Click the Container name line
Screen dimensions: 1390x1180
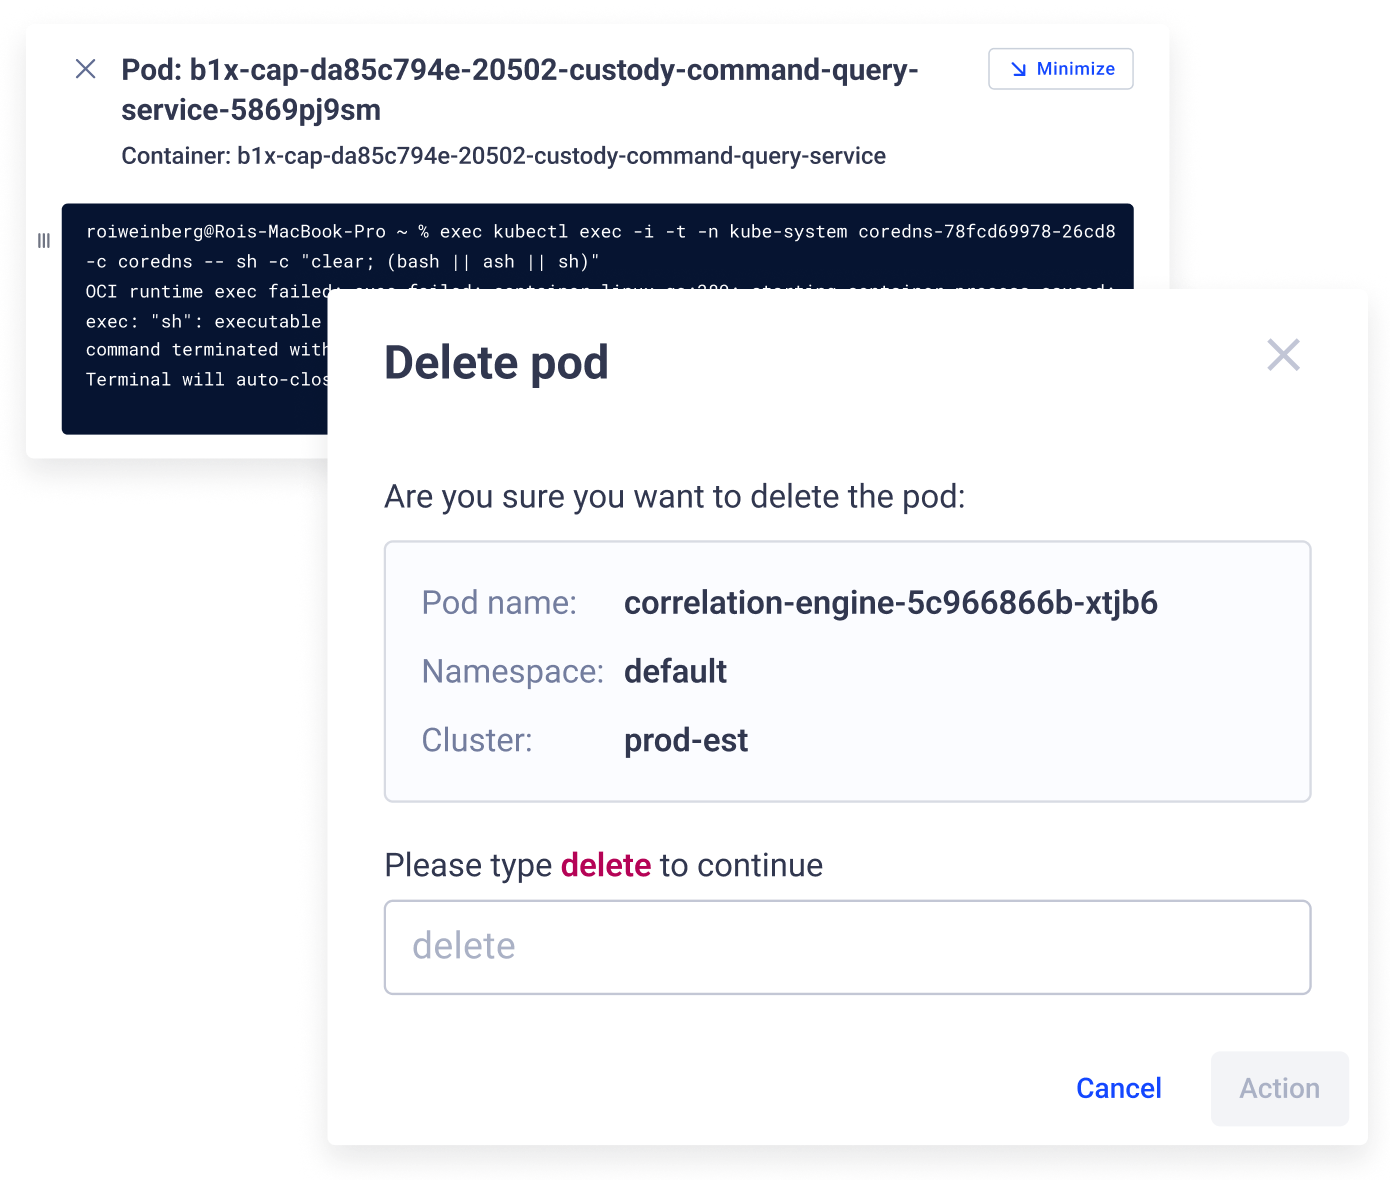point(503,156)
